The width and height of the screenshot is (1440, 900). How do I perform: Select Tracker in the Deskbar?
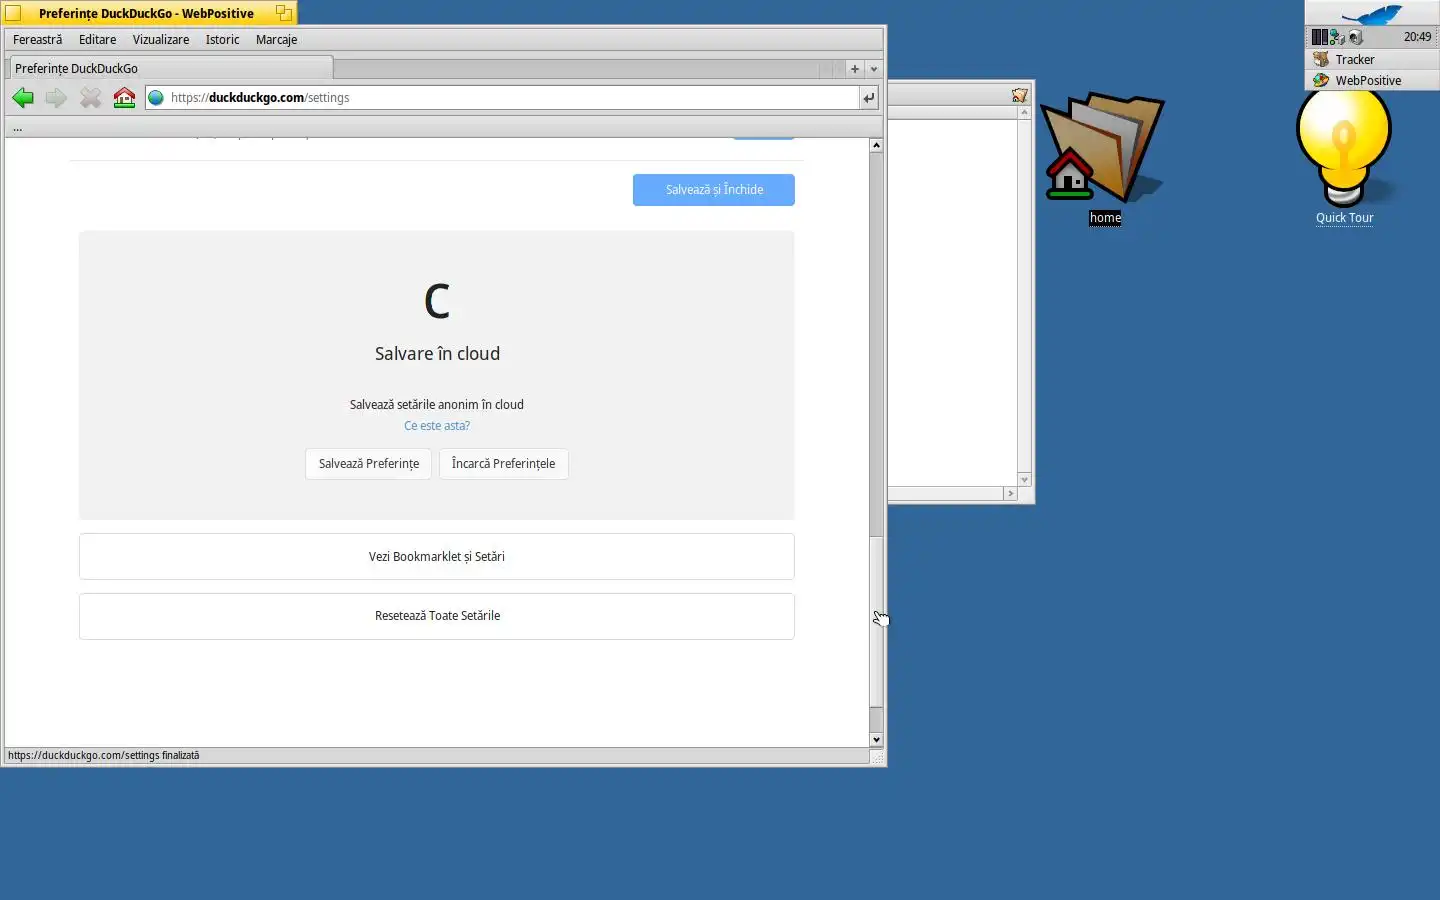(x=1372, y=59)
